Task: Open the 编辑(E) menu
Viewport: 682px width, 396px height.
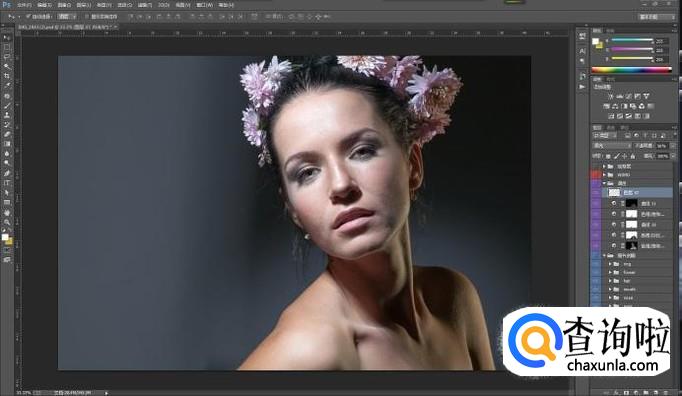Action: click(44, 5)
